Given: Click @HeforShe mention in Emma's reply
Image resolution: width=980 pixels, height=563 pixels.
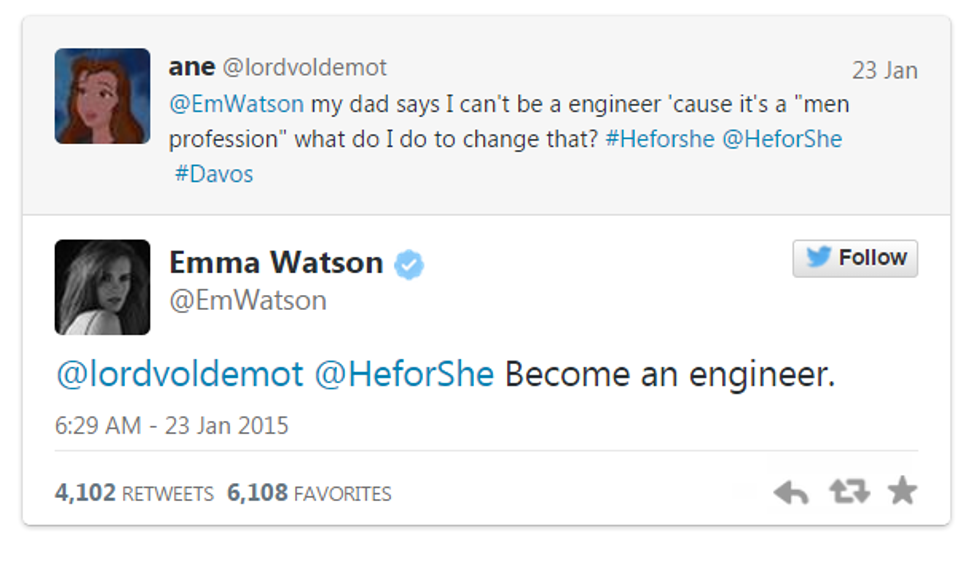Looking at the screenshot, I should [404, 375].
